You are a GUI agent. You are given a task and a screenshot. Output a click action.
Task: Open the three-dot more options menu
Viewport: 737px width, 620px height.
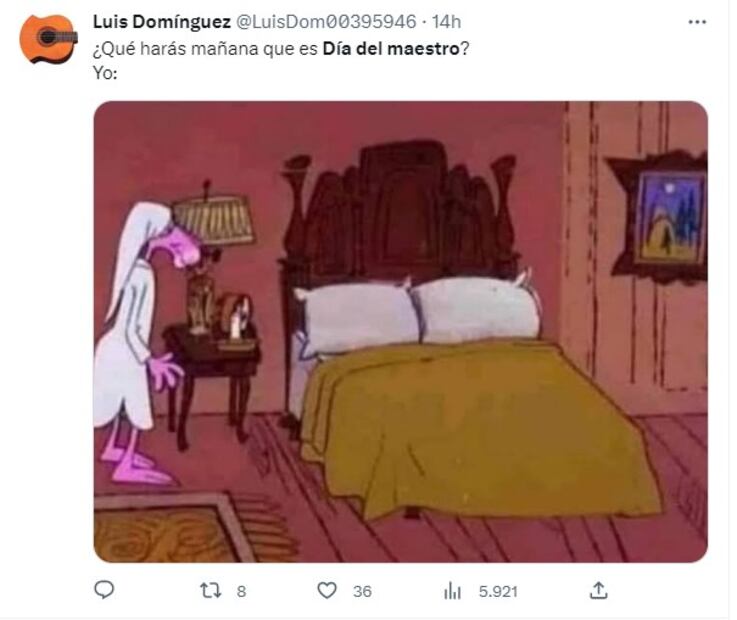coord(697,22)
